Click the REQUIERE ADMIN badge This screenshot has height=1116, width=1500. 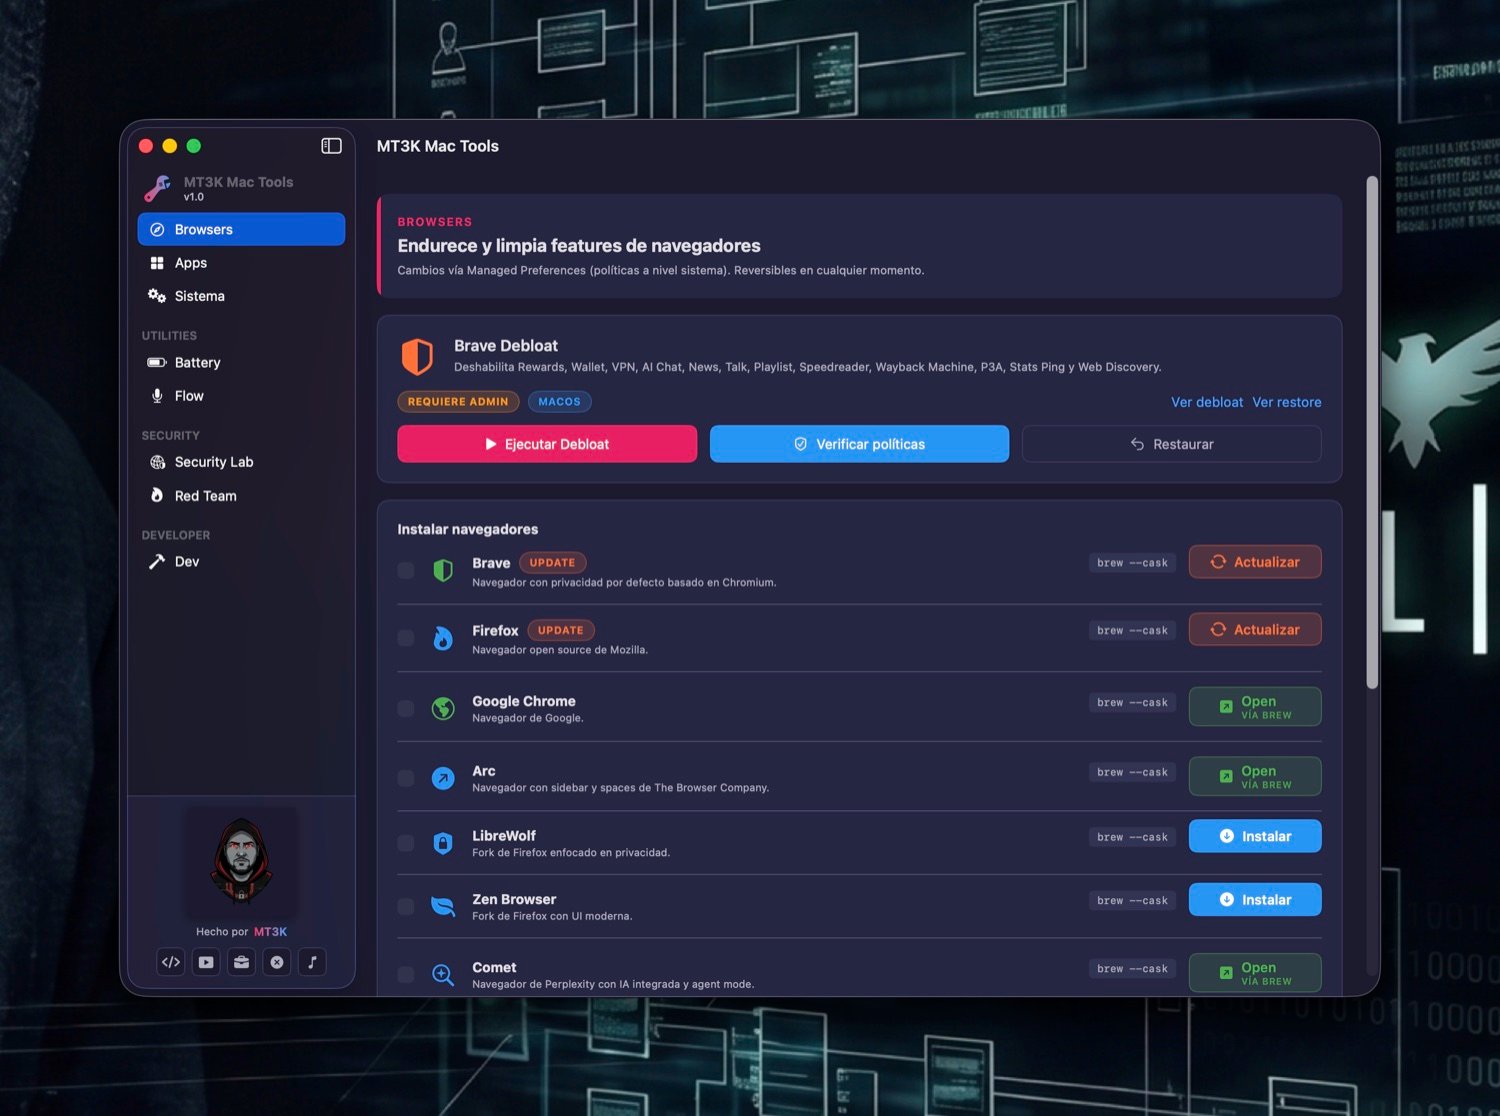pyautogui.click(x=458, y=402)
